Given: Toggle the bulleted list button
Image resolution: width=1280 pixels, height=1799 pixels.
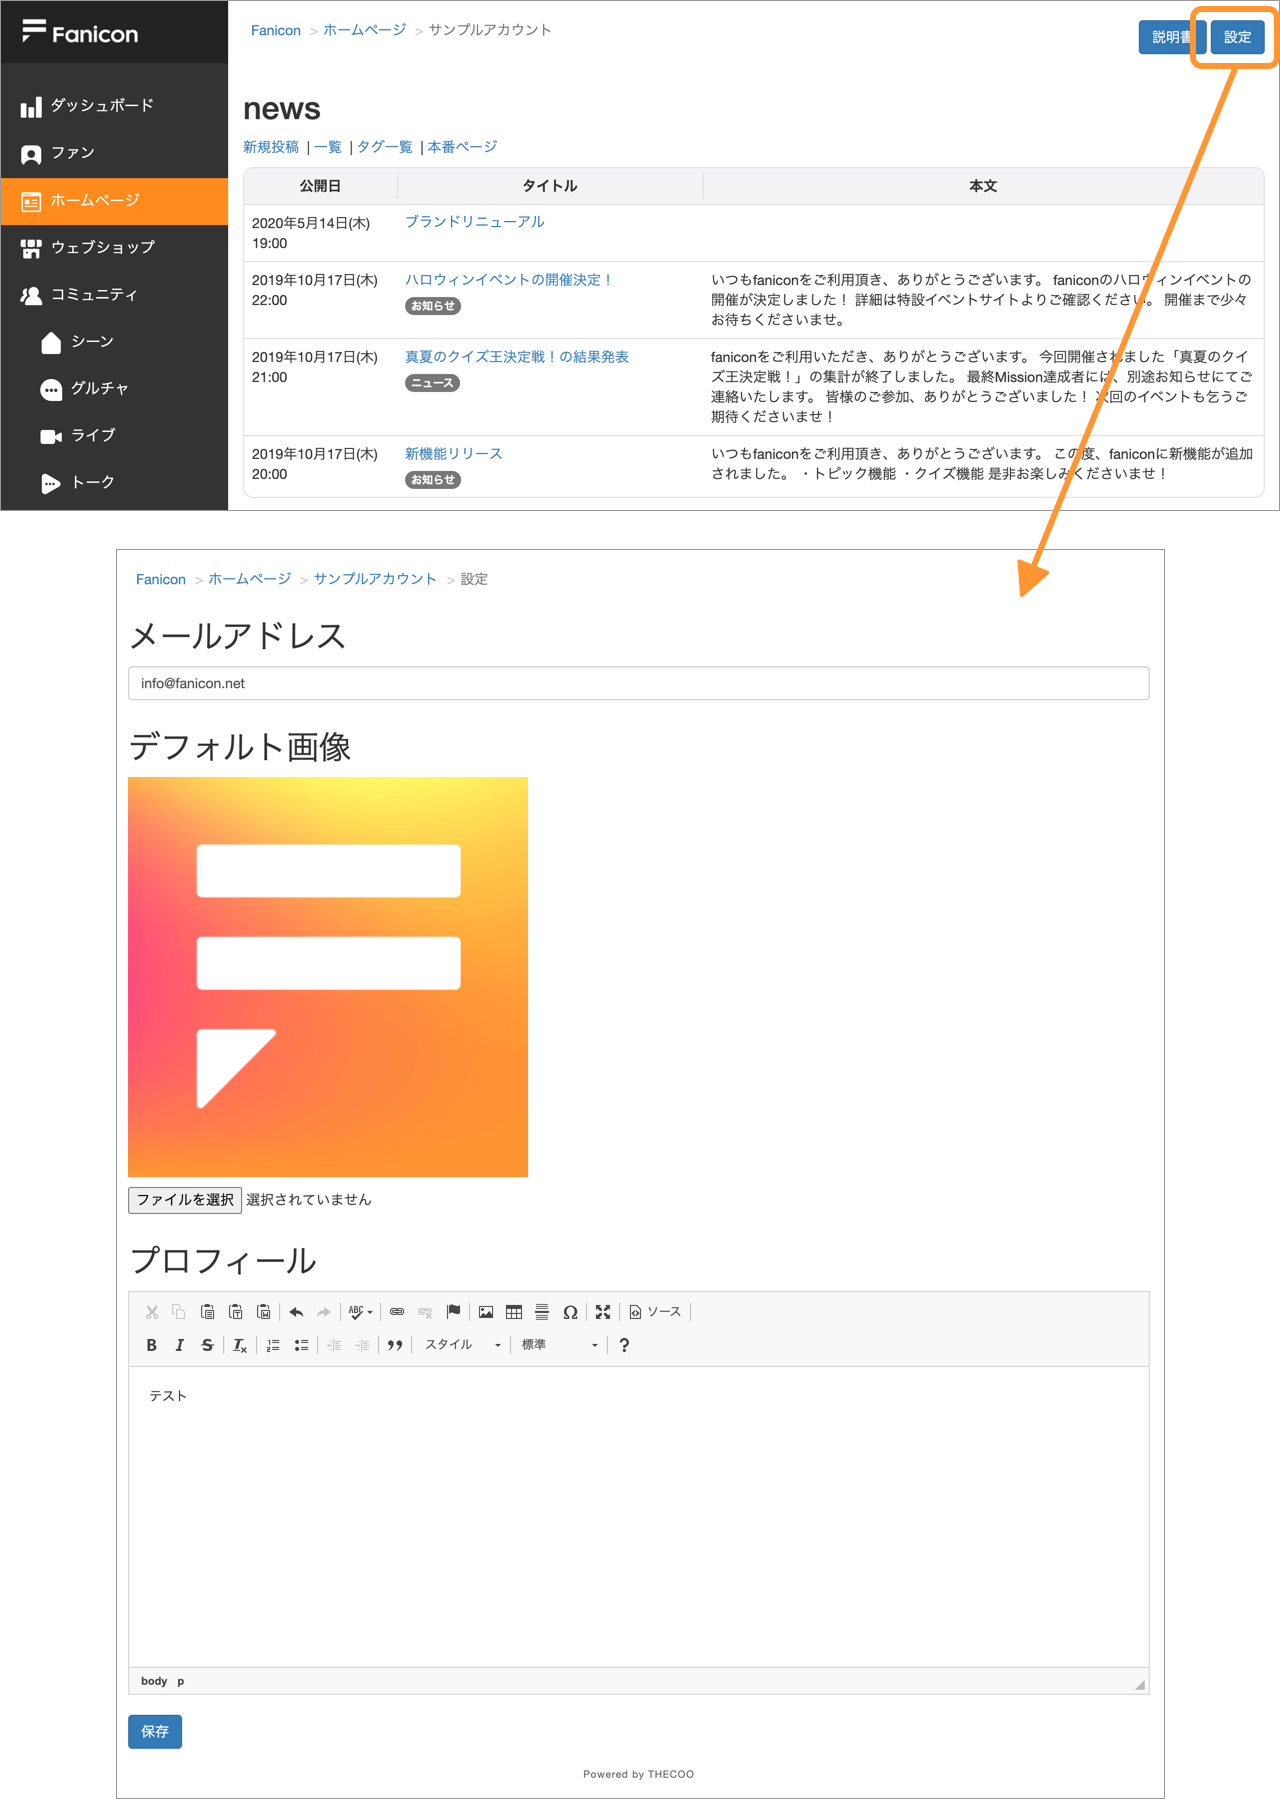Looking at the screenshot, I should (x=301, y=1345).
